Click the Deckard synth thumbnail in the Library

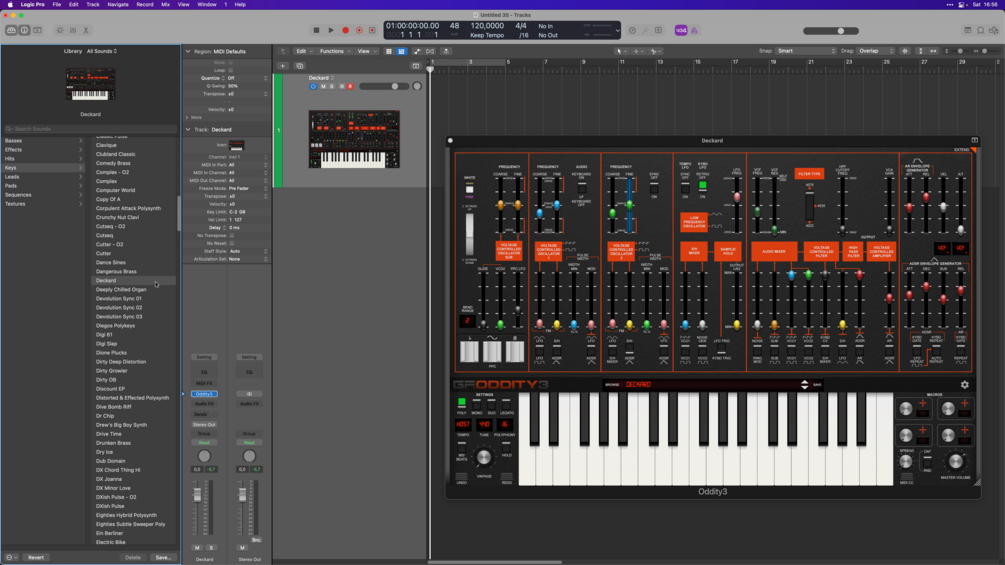pyautogui.click(x=90, y=84)
